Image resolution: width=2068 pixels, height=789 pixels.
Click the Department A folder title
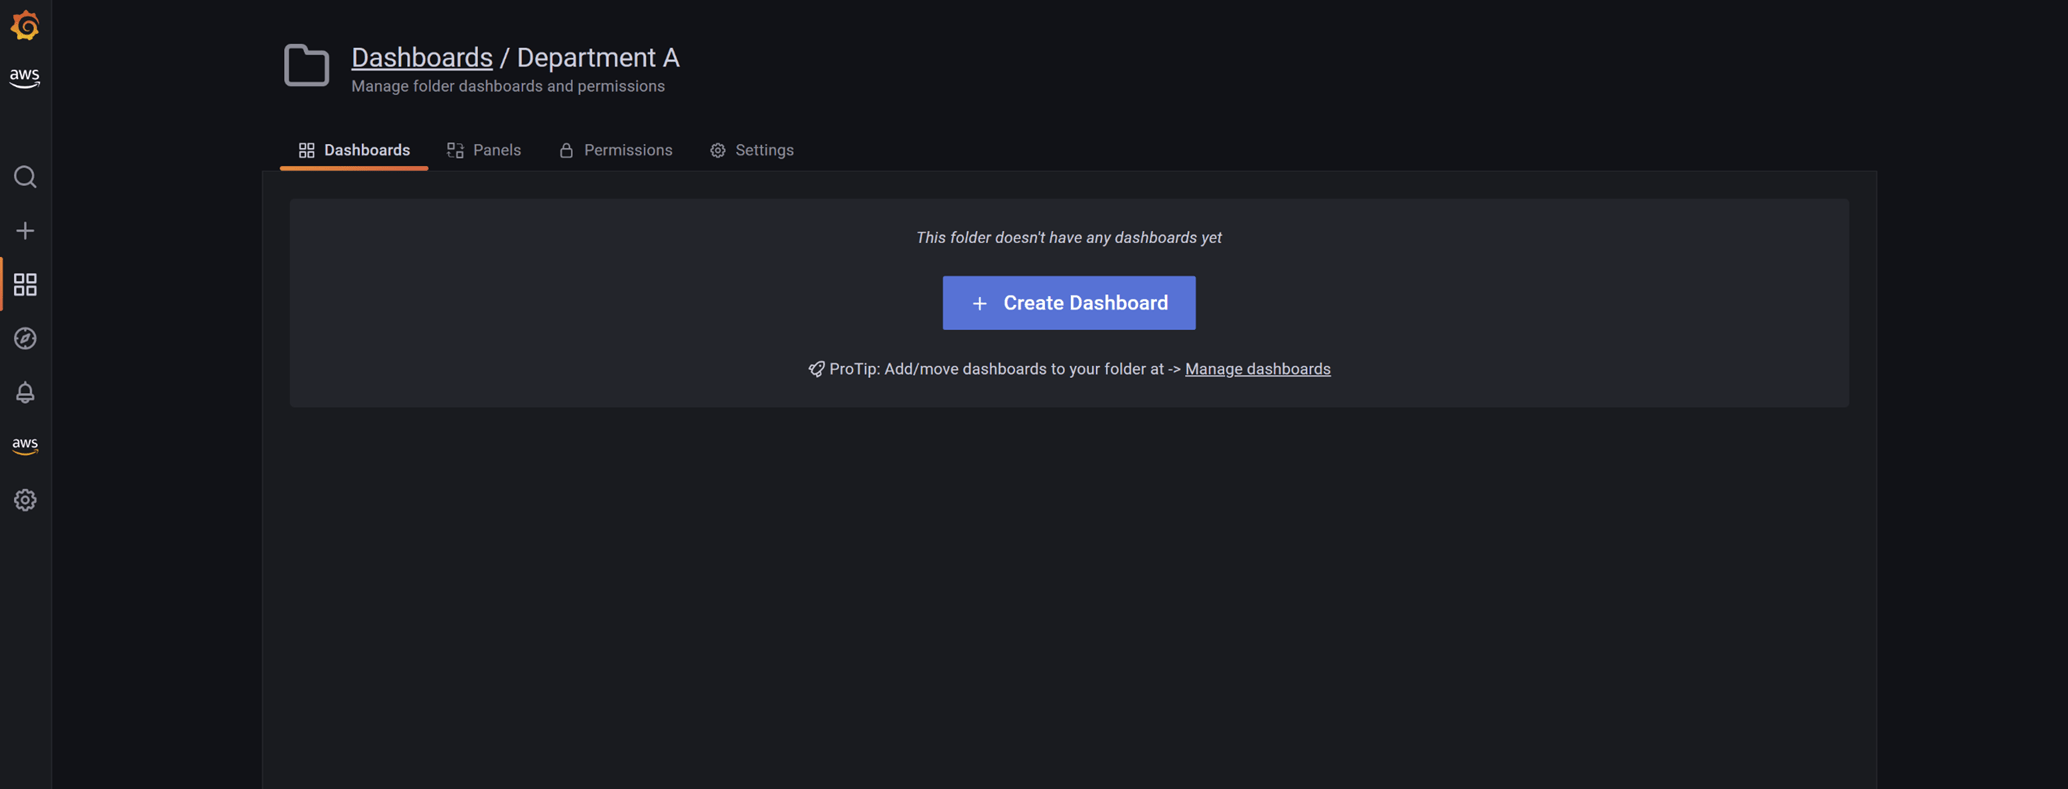(598, 58)
